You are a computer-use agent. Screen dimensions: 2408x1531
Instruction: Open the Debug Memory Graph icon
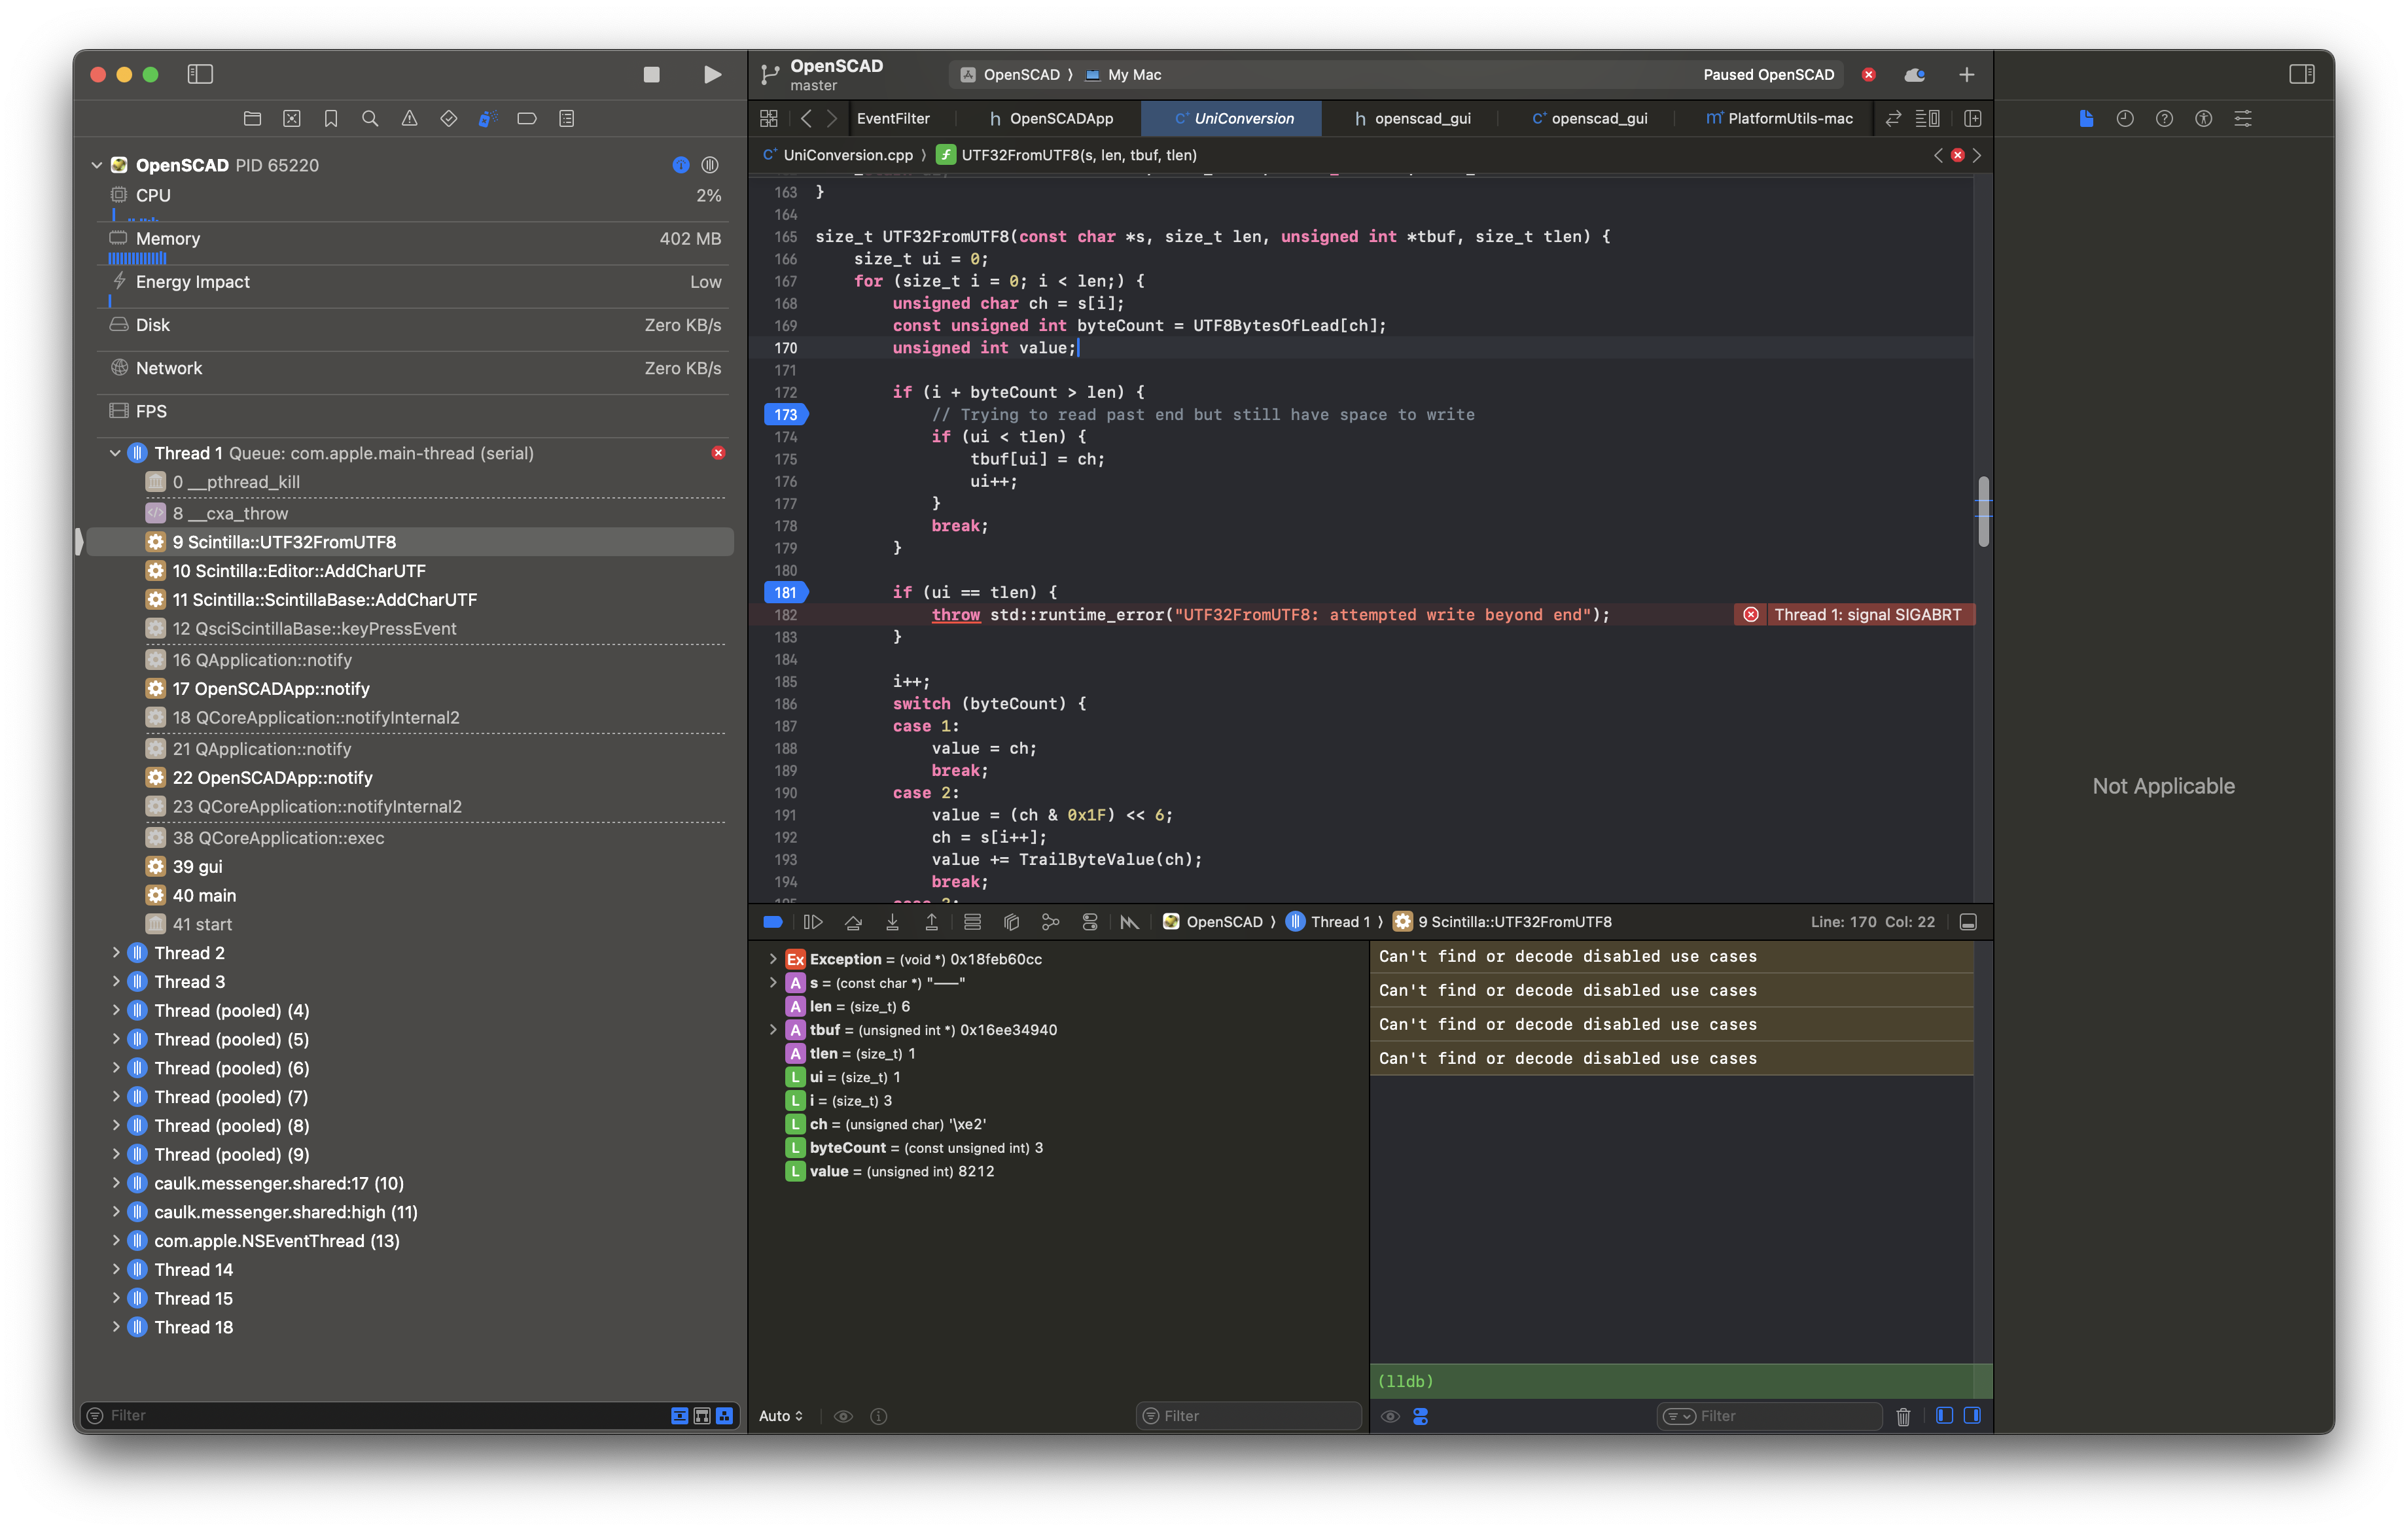coord(1050,922)
